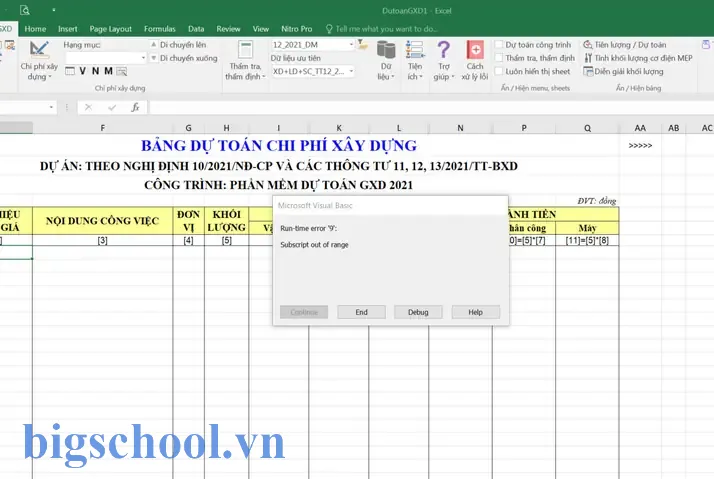Click Tiên lượng / Dự toán
Screen dimensions: 714x479
tap(625, 45)
